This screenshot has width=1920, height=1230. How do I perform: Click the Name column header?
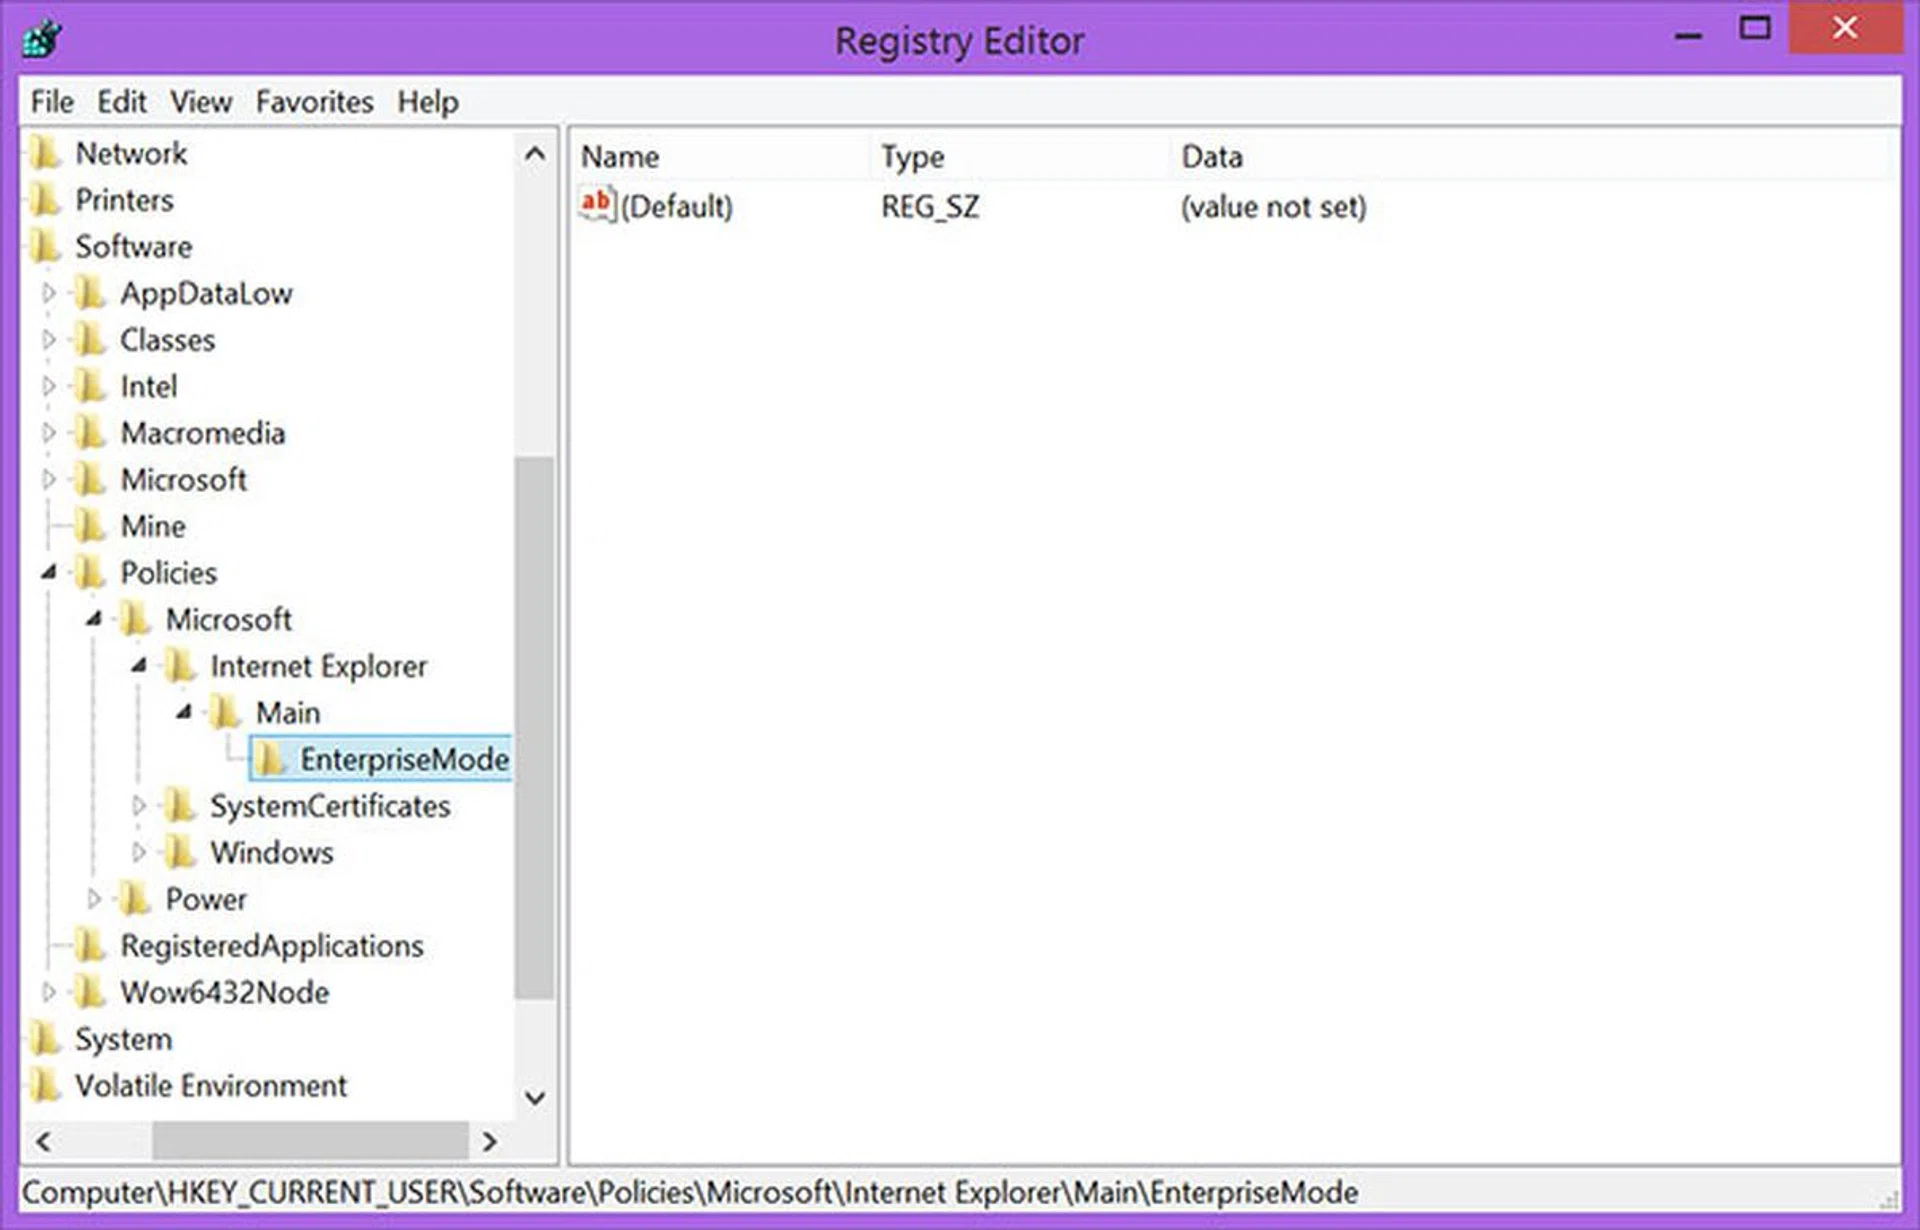pyautogui.click(x=620, y=157)
